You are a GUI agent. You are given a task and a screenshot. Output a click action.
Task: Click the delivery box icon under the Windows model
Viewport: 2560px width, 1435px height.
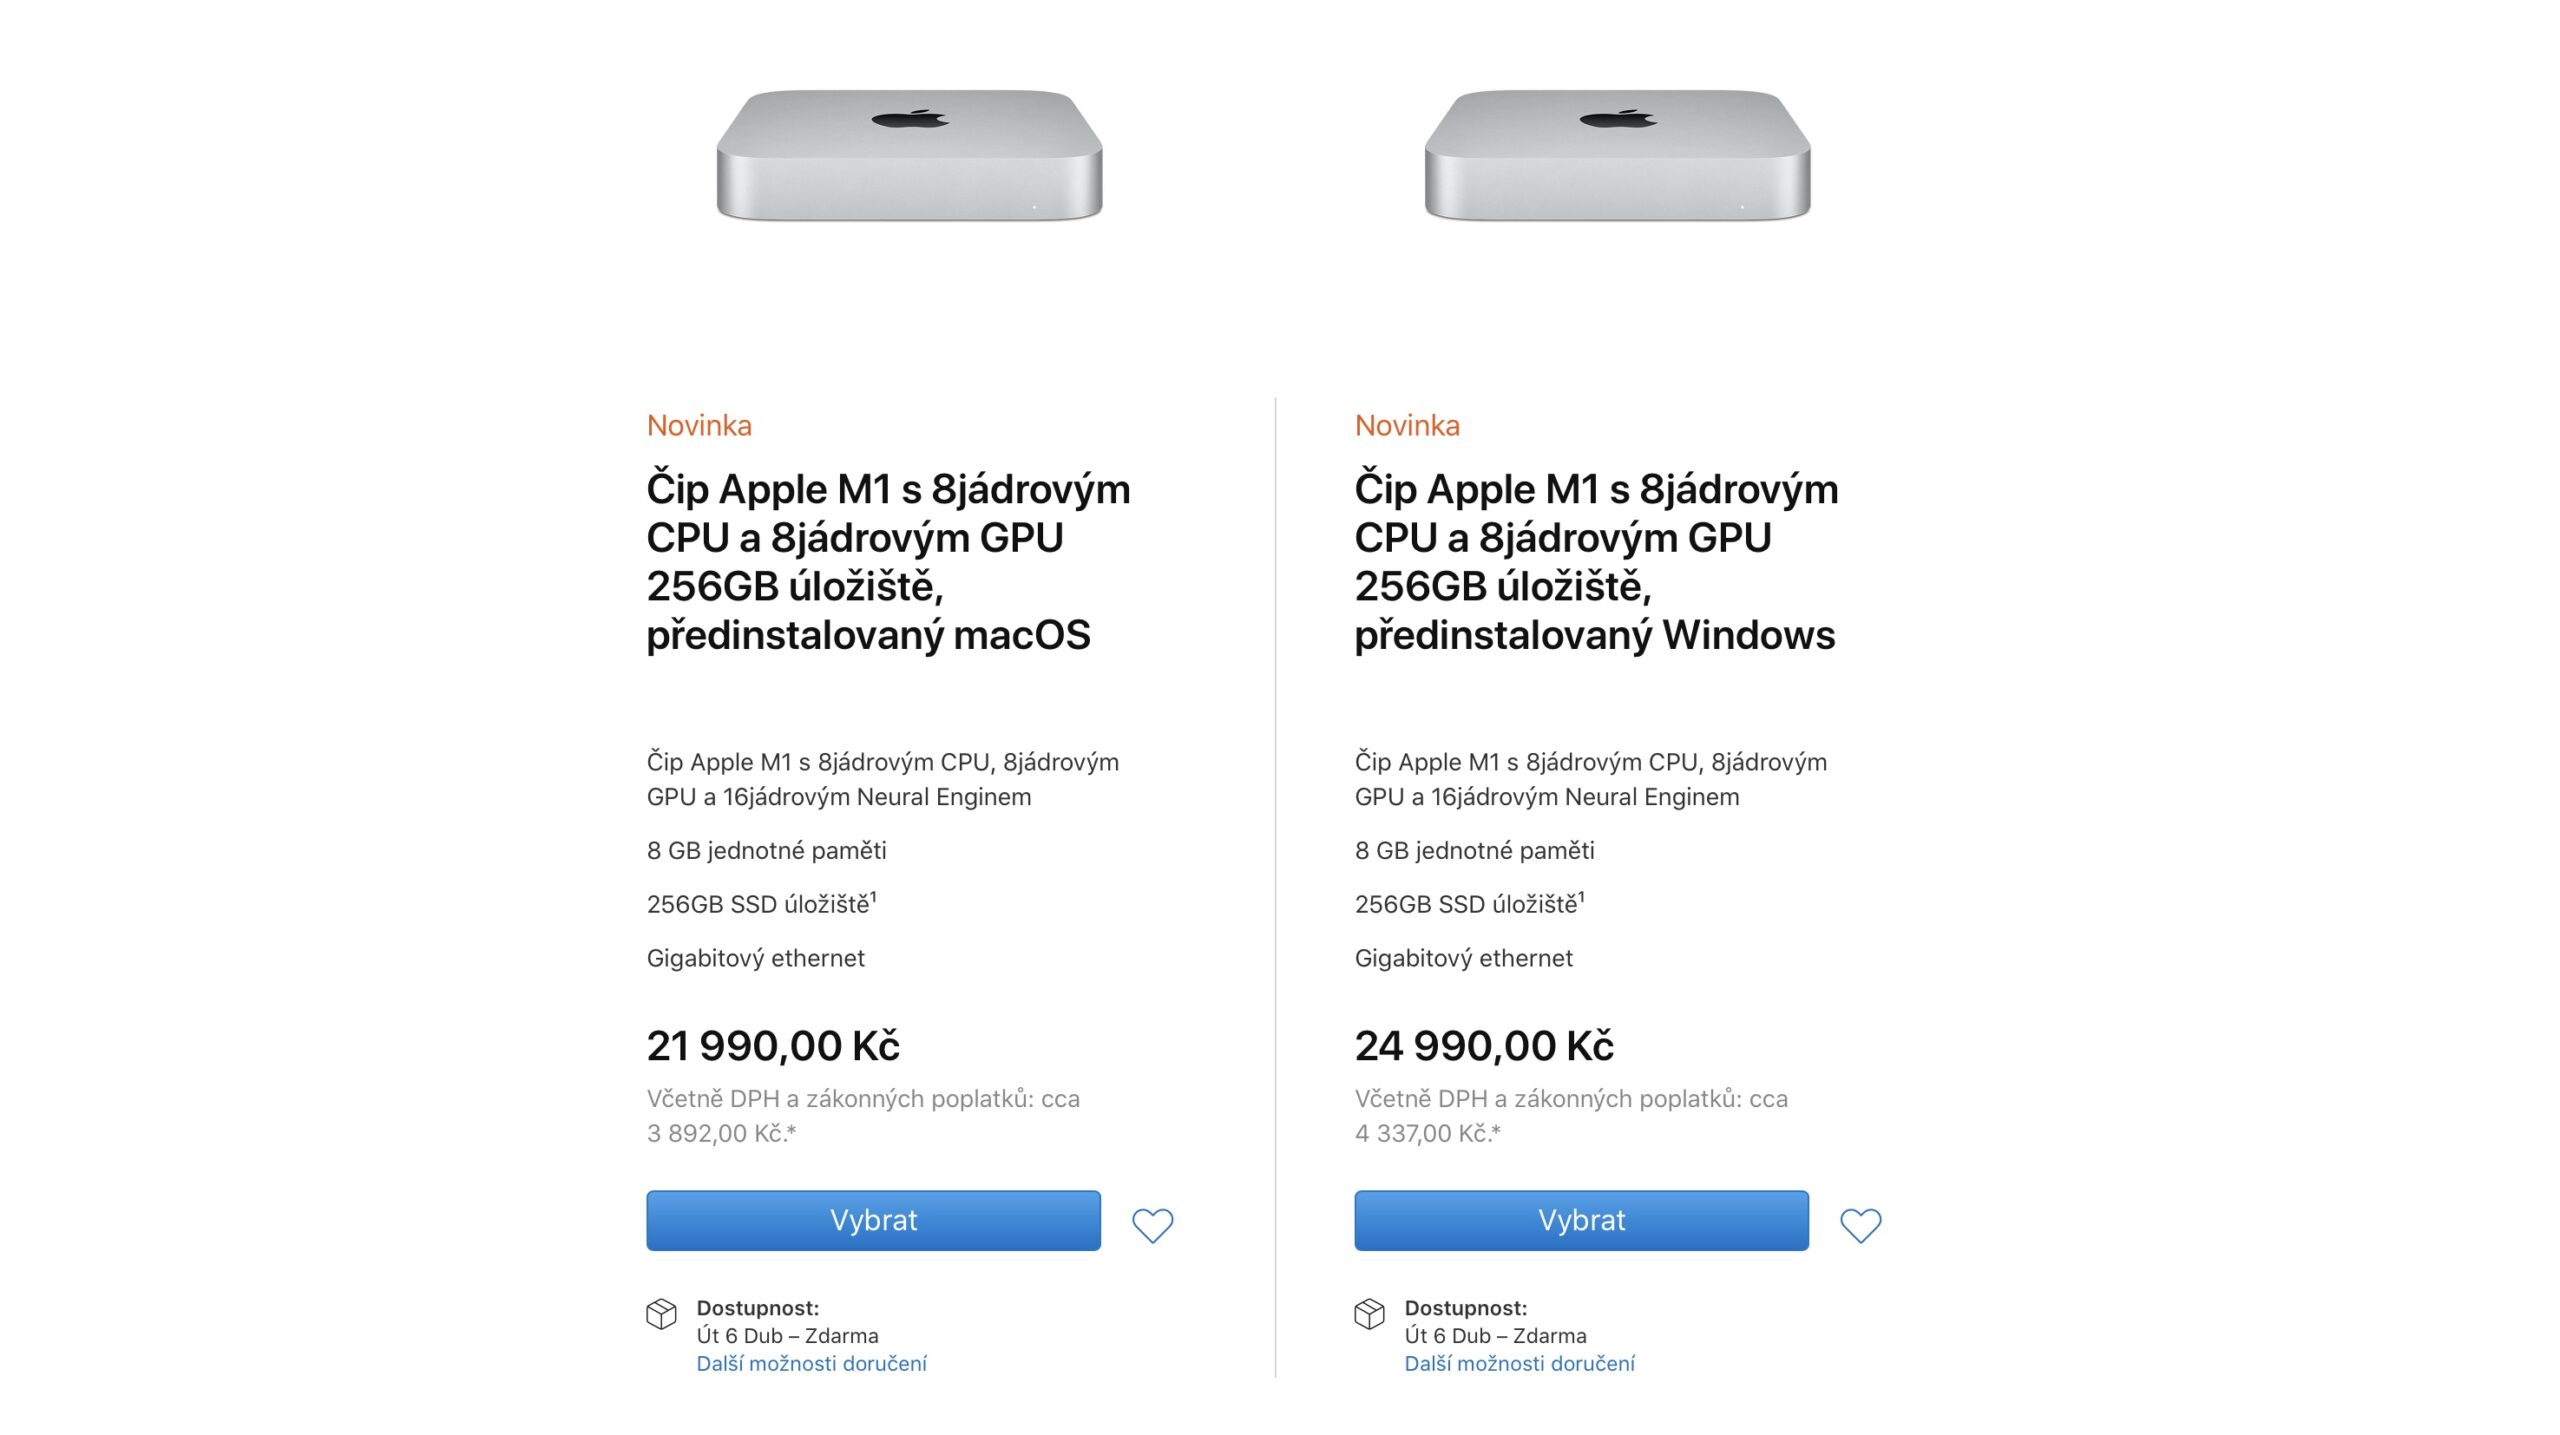tap(1369, 1313)
